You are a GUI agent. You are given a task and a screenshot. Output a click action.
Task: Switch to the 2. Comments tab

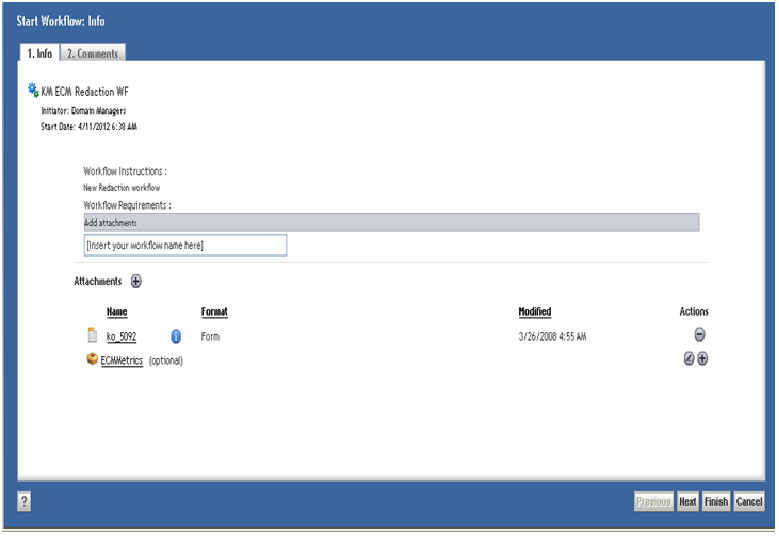coord(93,53)
